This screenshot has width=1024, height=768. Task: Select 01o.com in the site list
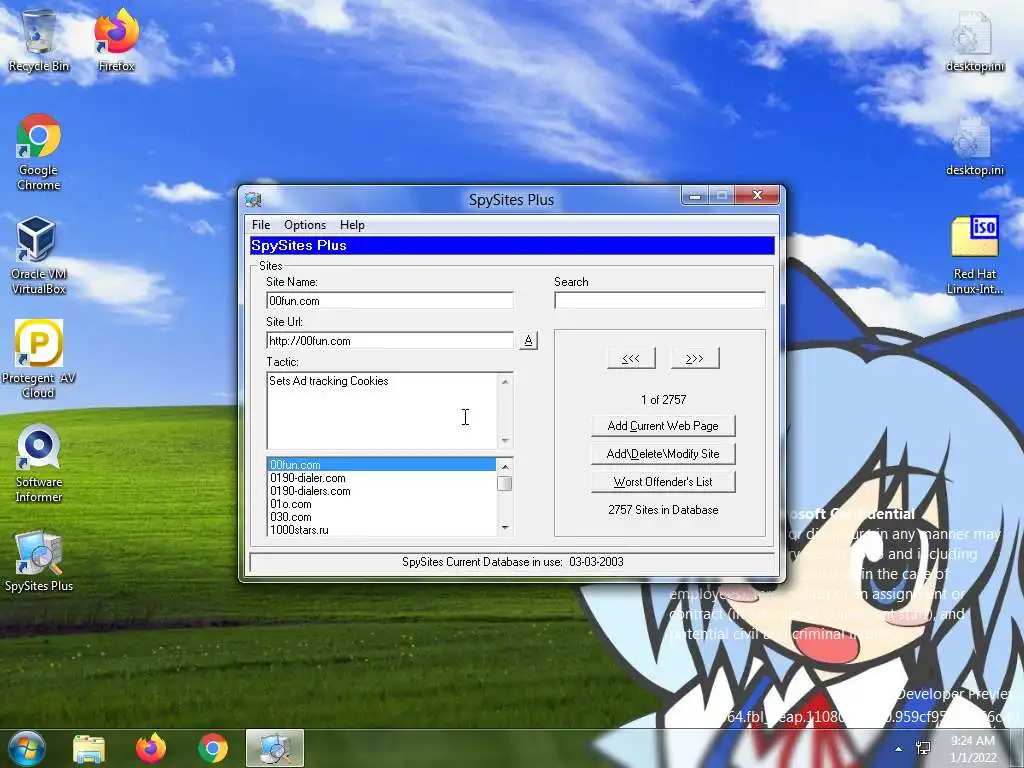click(382, 504)
